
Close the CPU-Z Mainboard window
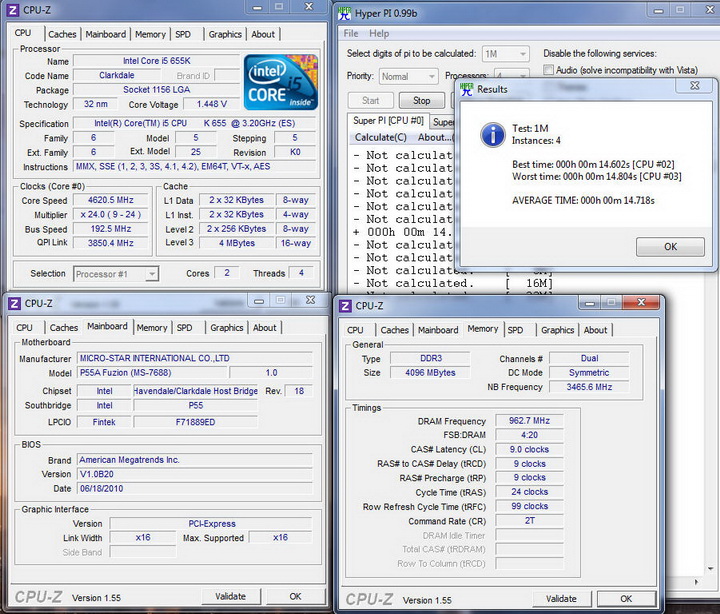pos(310,300)
